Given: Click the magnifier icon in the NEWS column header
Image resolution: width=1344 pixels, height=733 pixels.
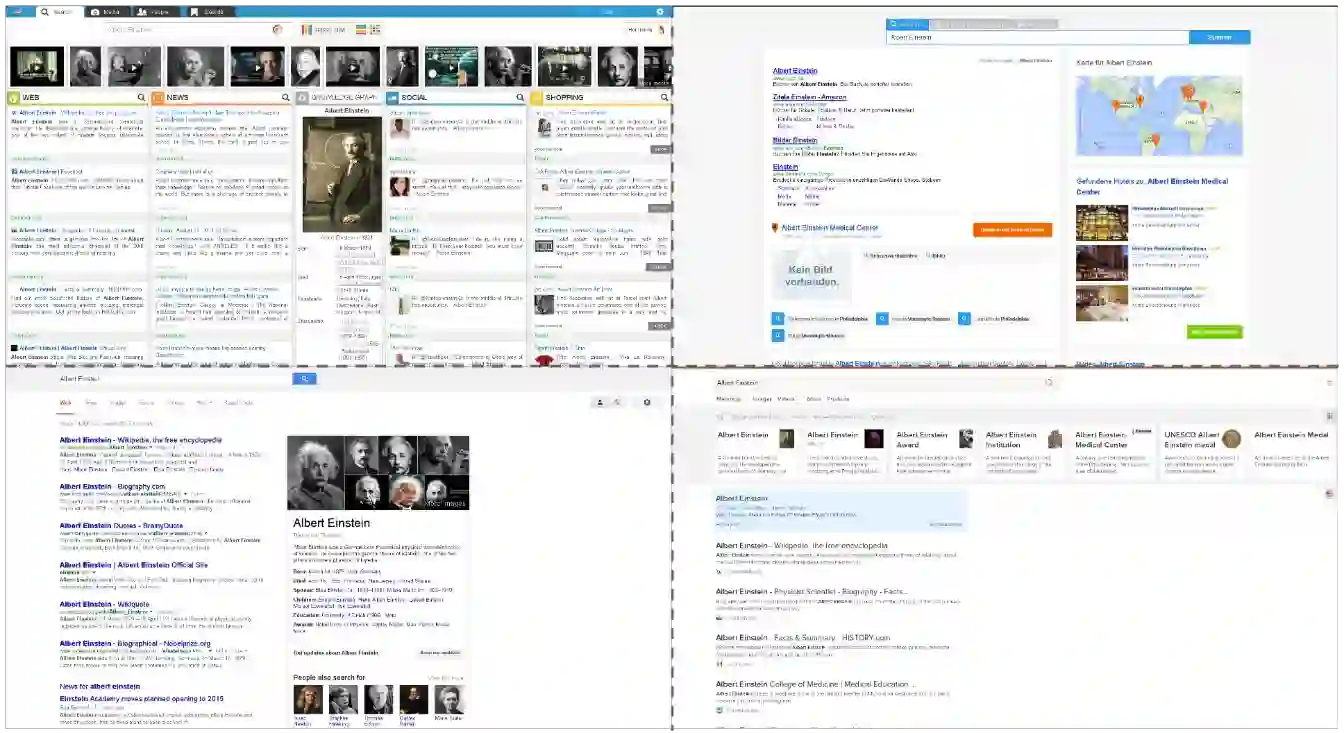Looking at the screenshot, I should click(x=285, y=98).
